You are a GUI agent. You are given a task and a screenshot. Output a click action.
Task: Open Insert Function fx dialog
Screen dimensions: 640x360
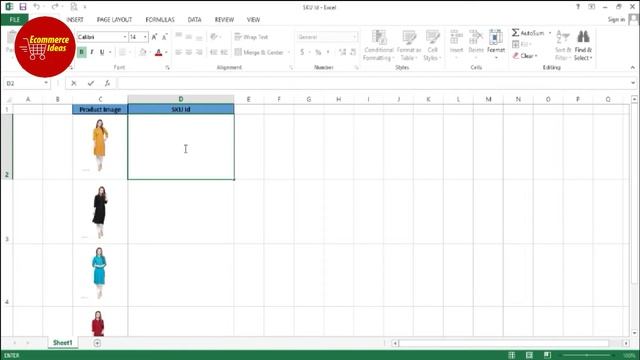pos(107,83)
